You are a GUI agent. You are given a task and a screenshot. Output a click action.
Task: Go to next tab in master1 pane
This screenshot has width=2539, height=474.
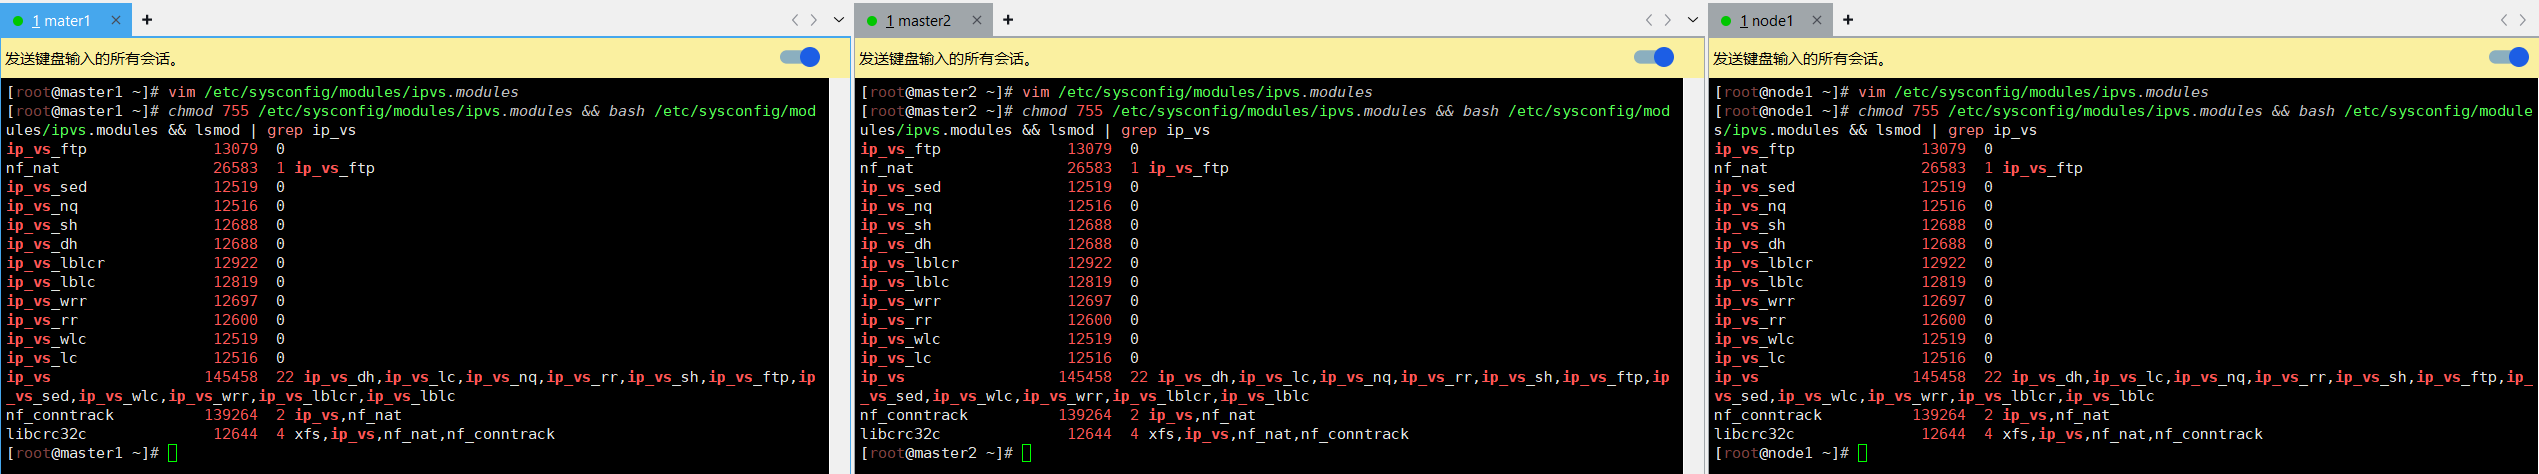point(814,20)
